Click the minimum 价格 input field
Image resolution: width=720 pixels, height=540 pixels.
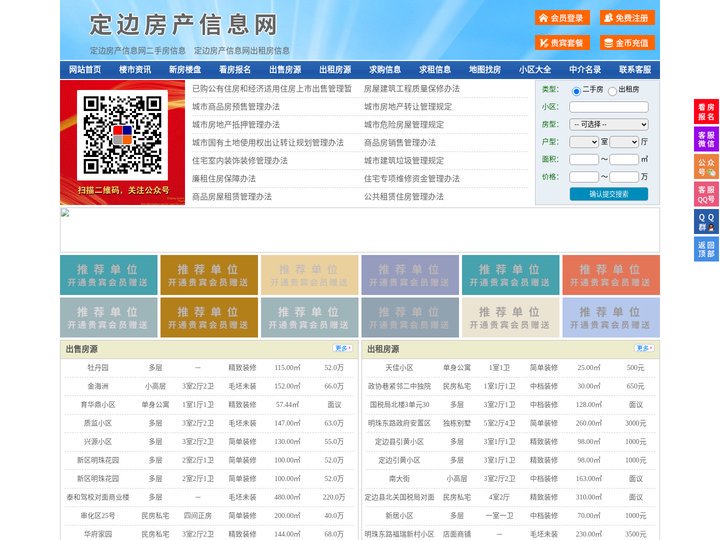point(584,177)
